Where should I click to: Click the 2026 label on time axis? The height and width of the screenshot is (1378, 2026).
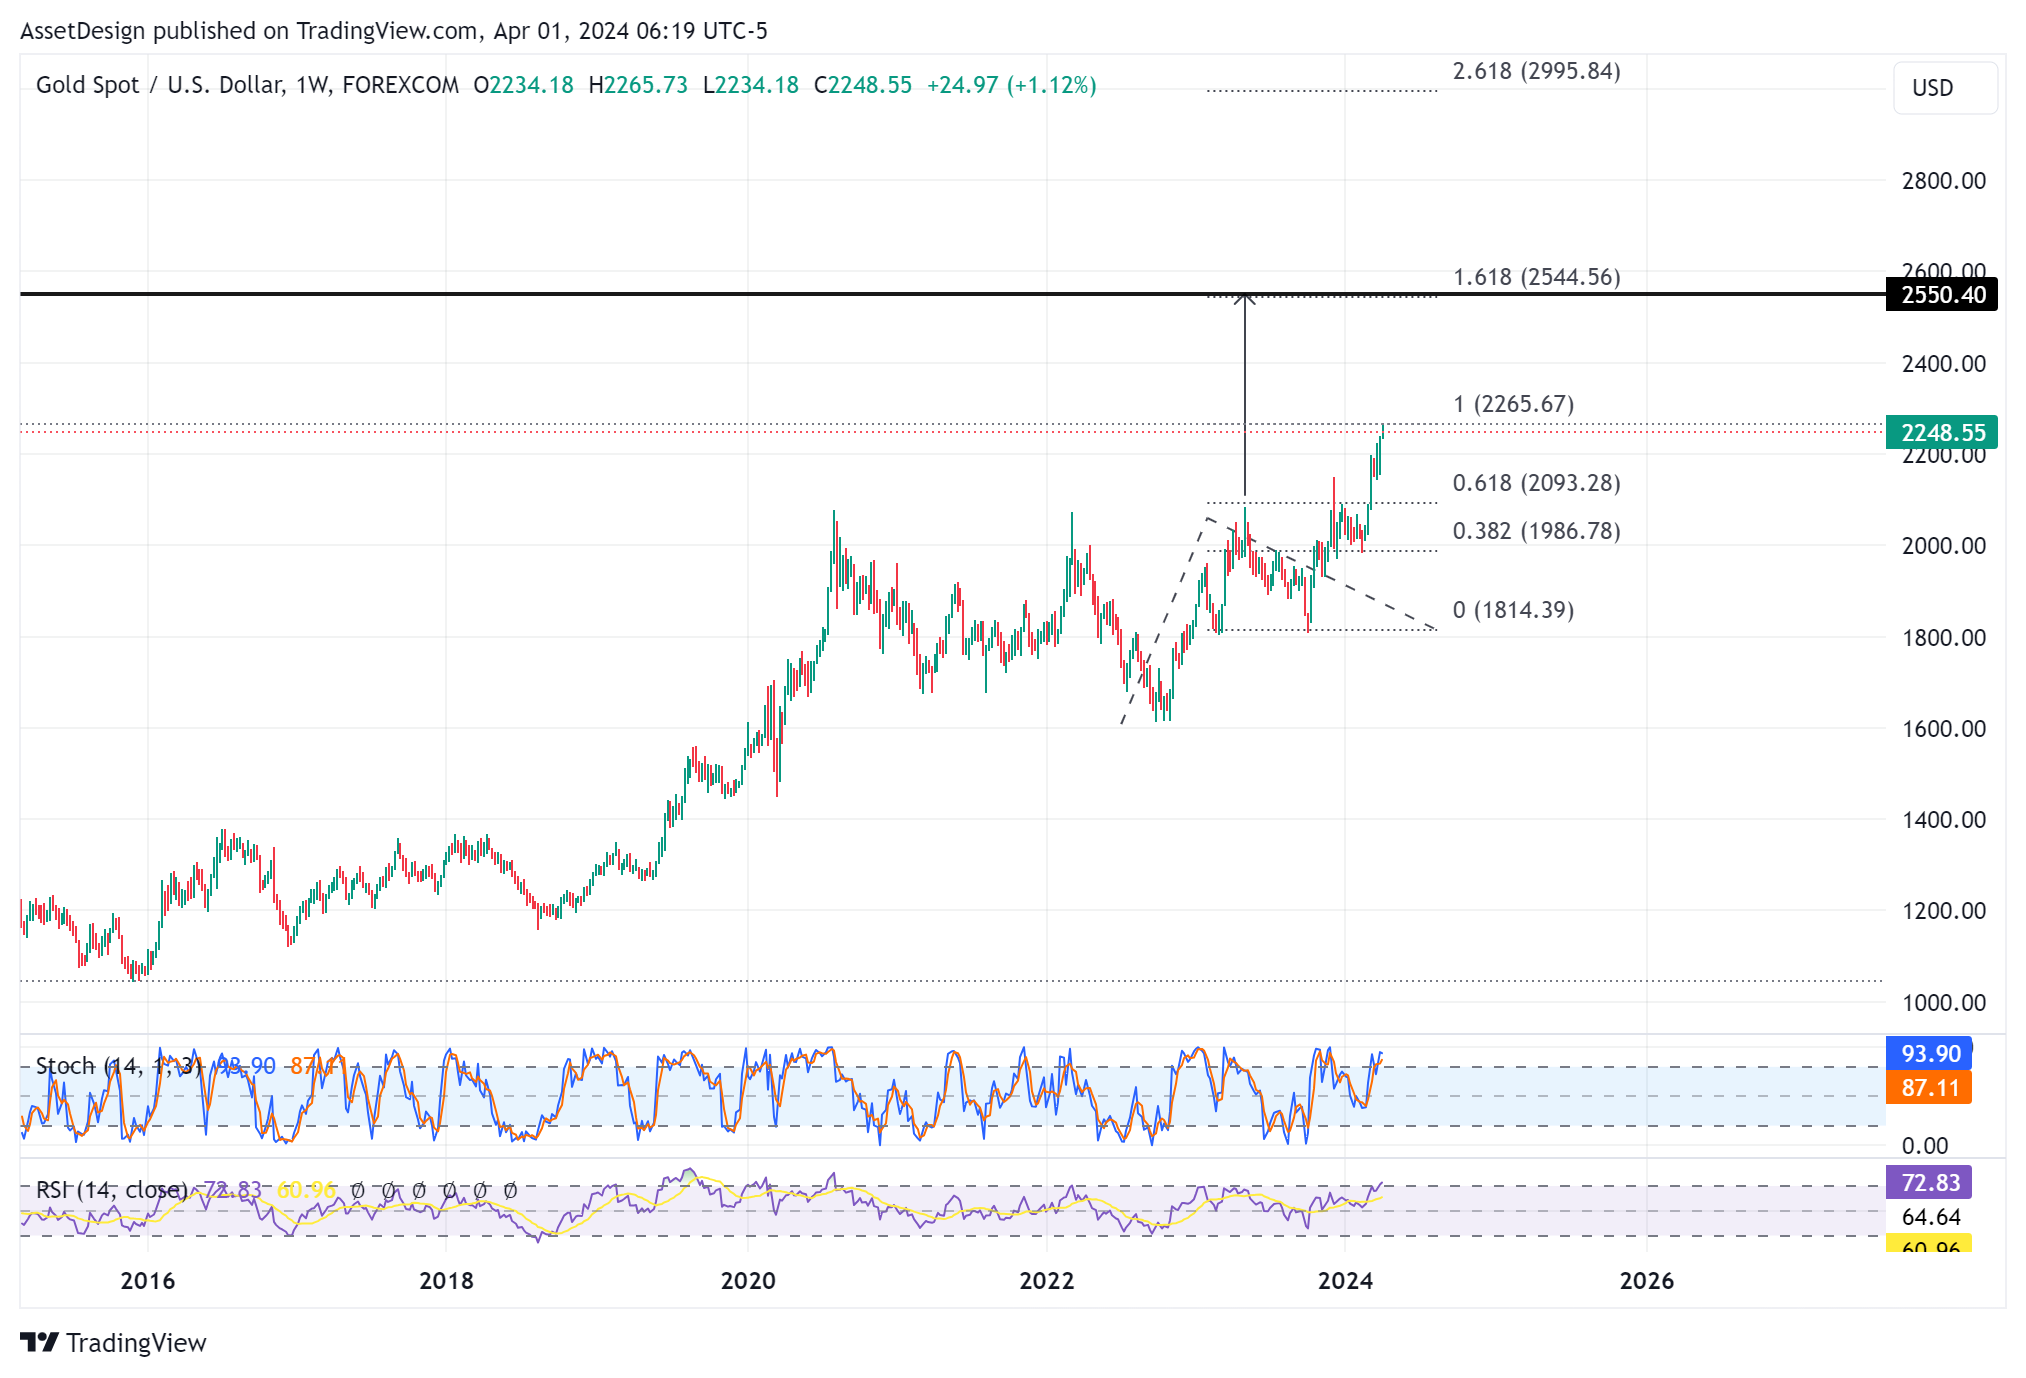(1647, 1280)
